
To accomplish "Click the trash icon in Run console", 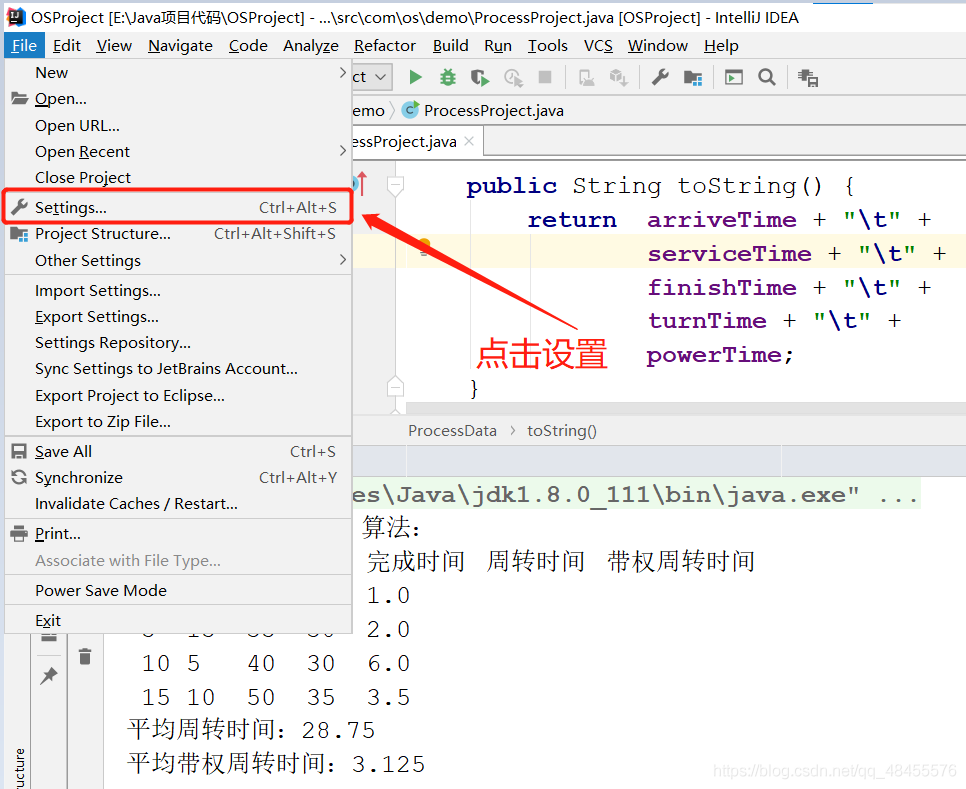I will click(x=85, y=656).
